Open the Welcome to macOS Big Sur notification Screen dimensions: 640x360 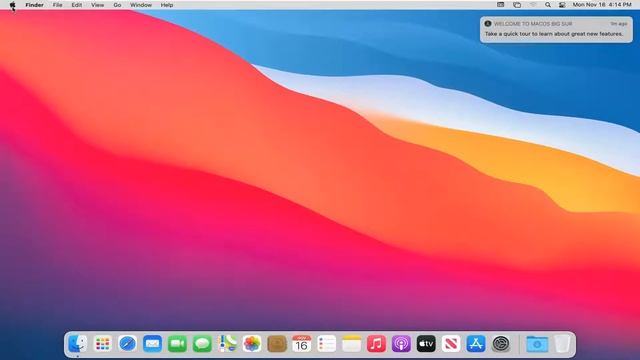pyautogui.click(x=556, y=29)
